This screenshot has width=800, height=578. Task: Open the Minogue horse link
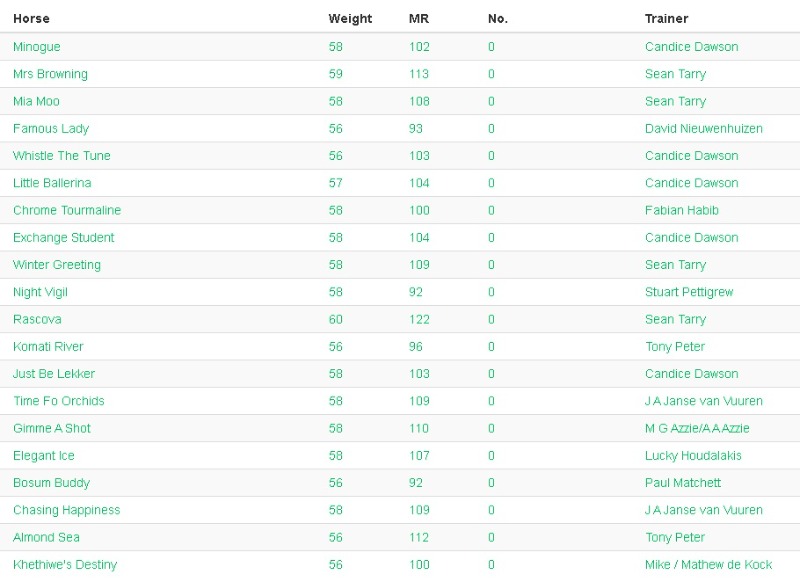click(x=37, y=47)
